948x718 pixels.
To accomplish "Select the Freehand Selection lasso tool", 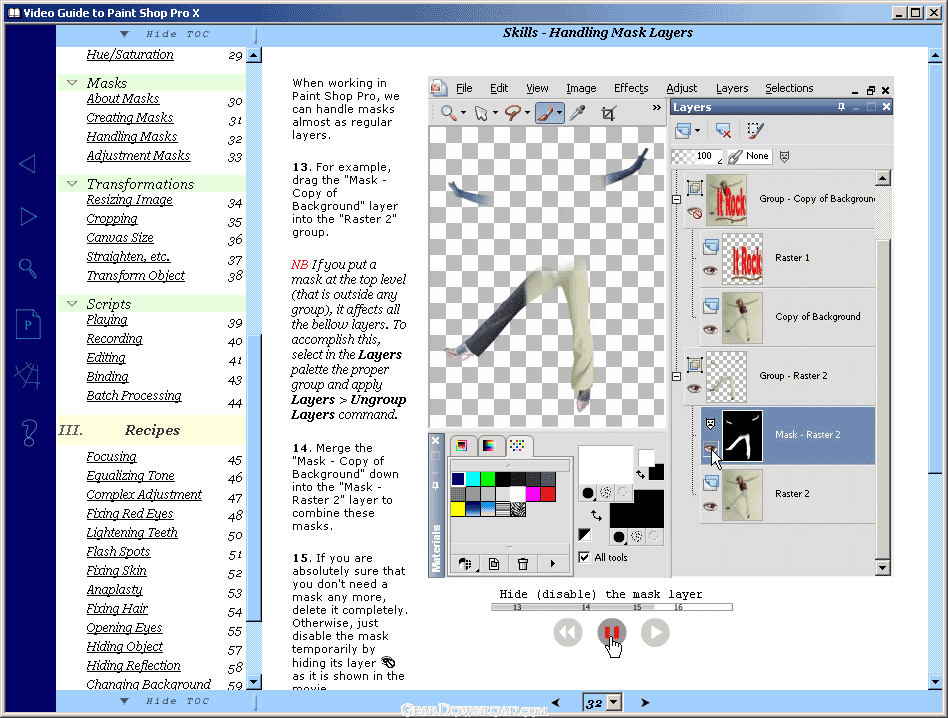I will tap(513, 113).
